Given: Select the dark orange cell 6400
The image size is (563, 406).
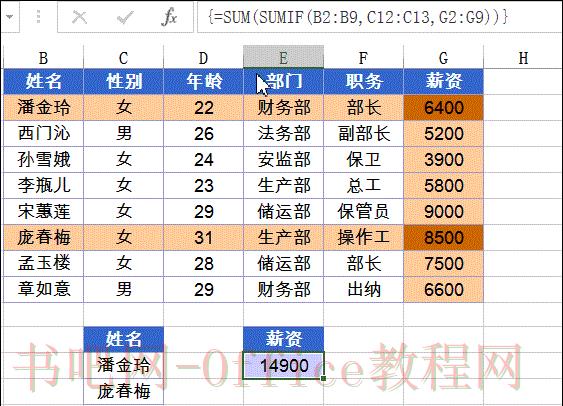Looking at the screenshot, I should click(x=443, y=107).
